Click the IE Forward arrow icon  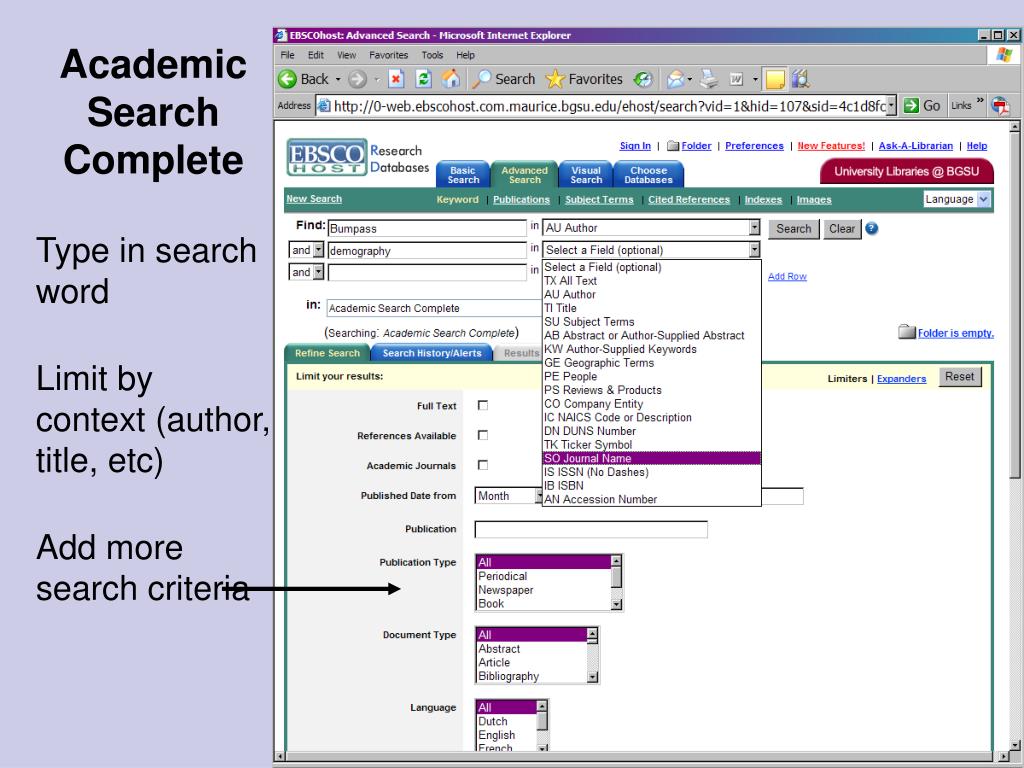point(357,80)
